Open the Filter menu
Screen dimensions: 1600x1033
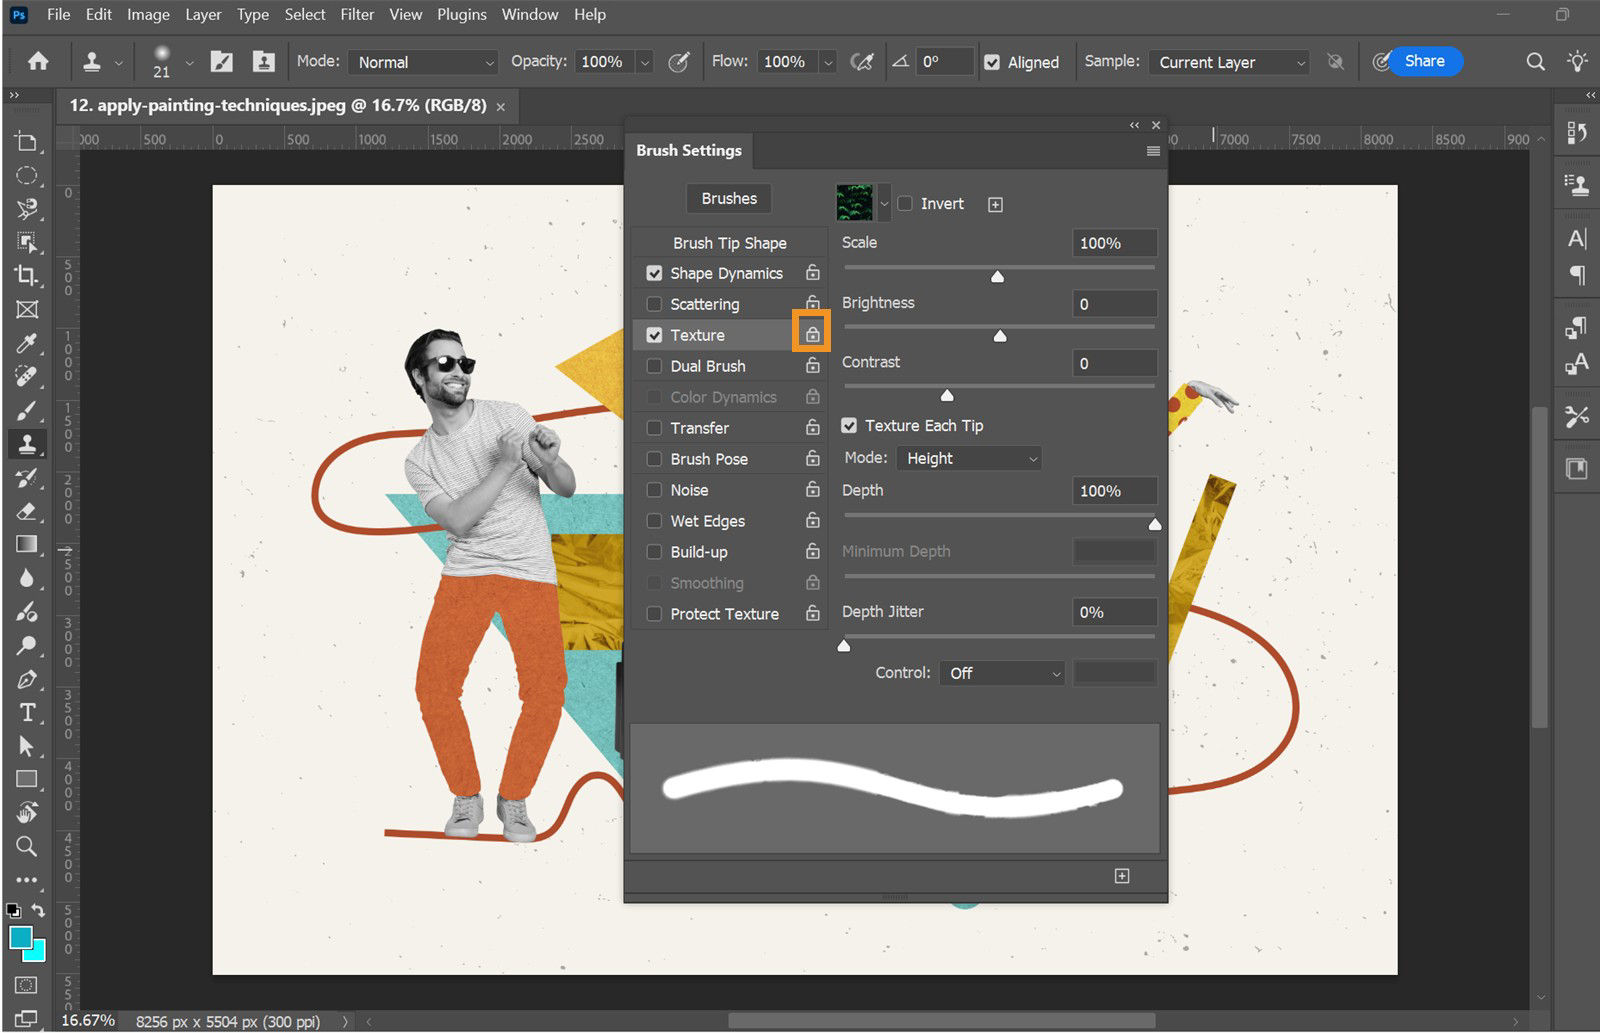click(x=356, y=14)
